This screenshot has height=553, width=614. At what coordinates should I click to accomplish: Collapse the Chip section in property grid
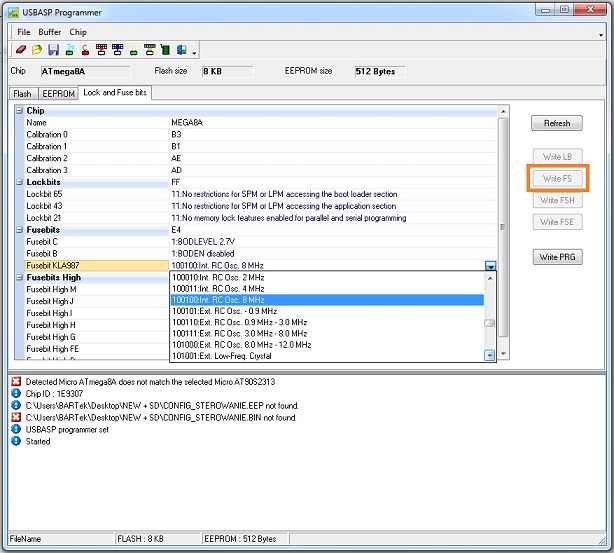coord(20,111)
